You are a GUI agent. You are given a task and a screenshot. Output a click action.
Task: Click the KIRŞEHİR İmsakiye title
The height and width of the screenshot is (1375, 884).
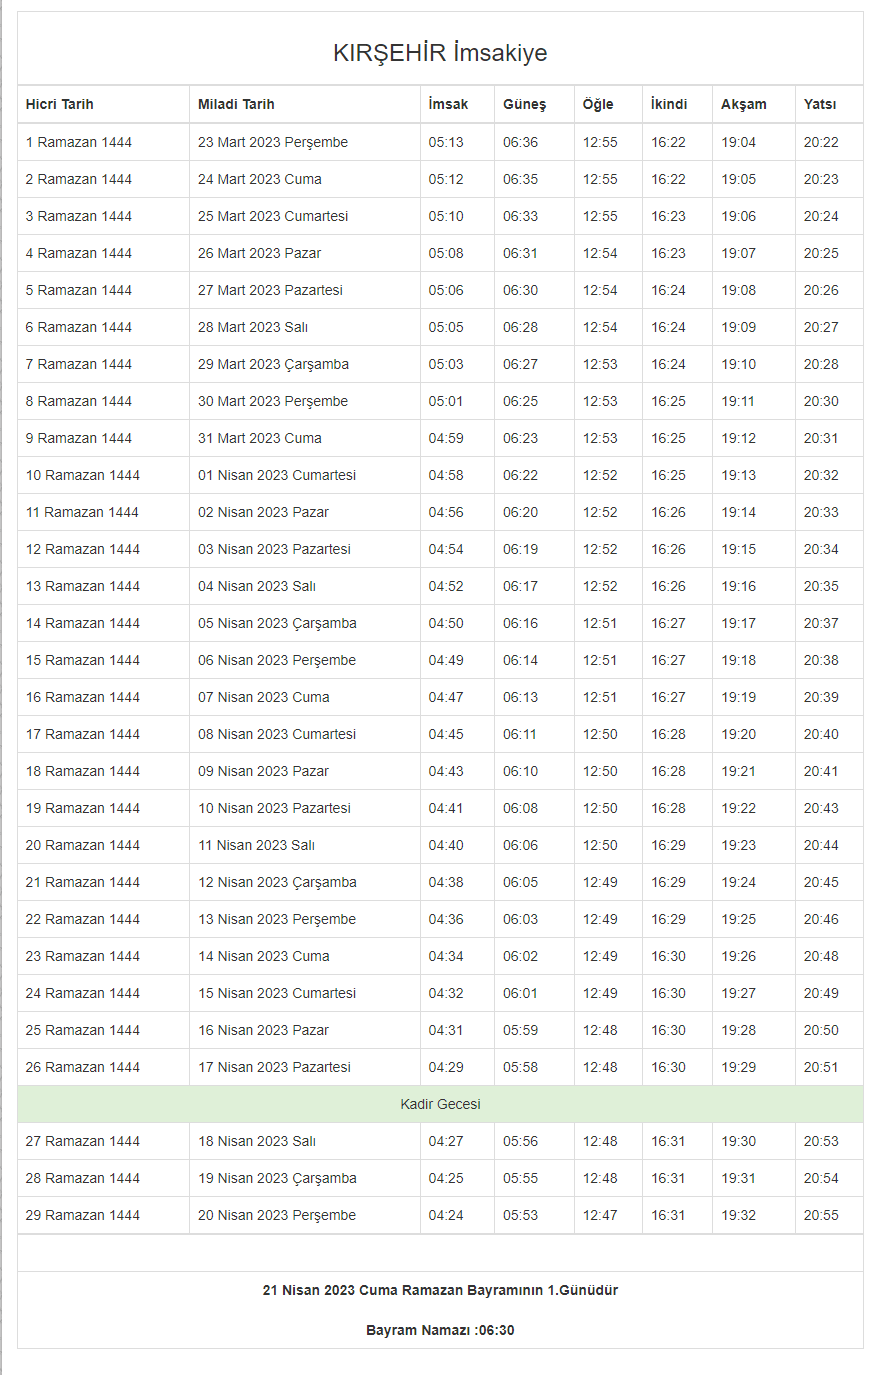[x=440, y=53]
